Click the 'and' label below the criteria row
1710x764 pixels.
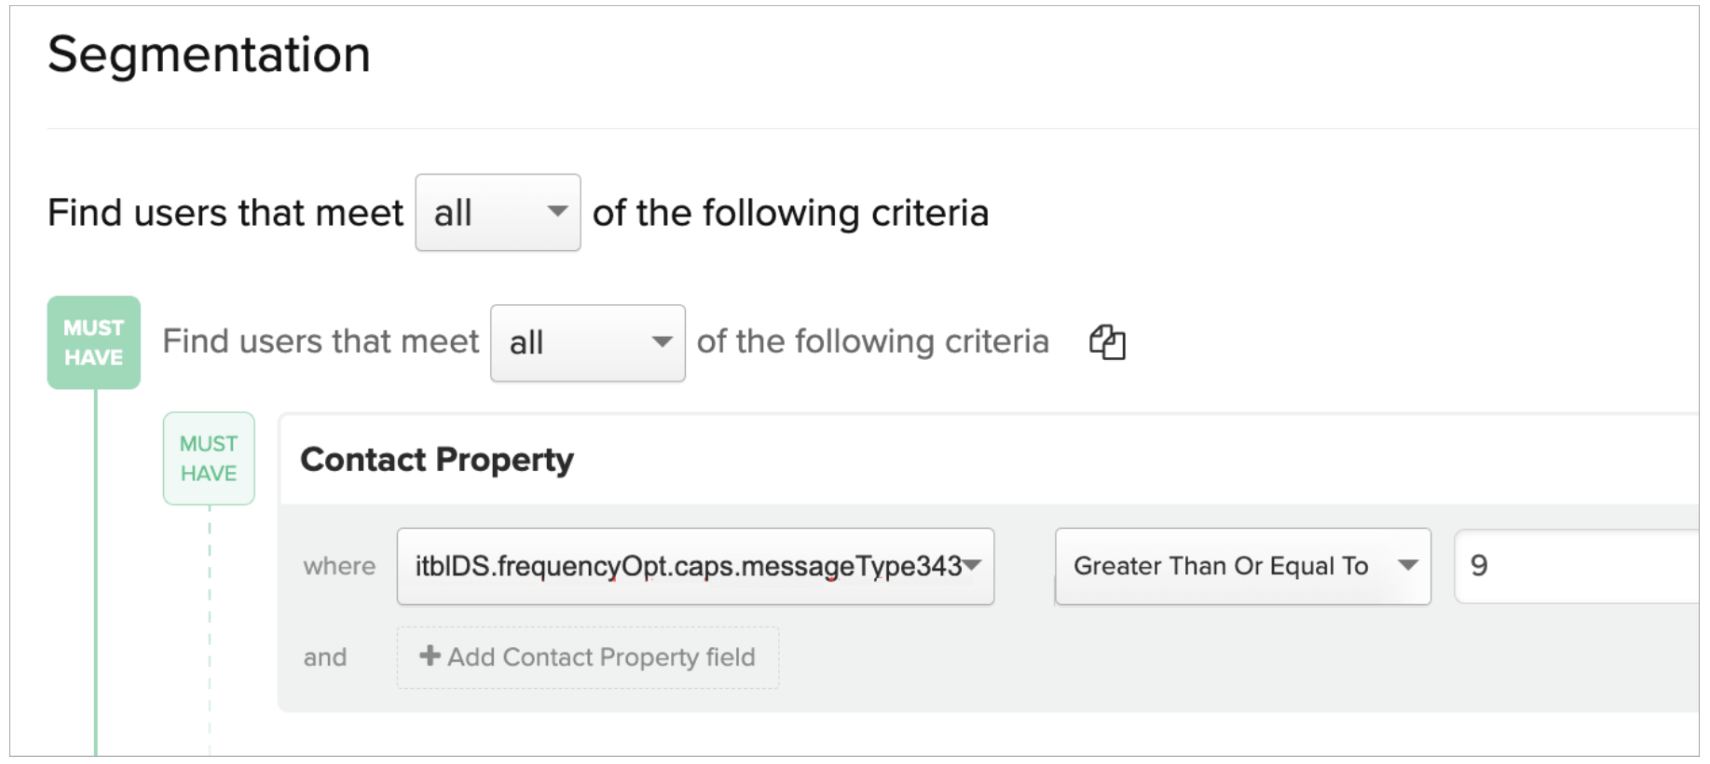coord(325,657)
